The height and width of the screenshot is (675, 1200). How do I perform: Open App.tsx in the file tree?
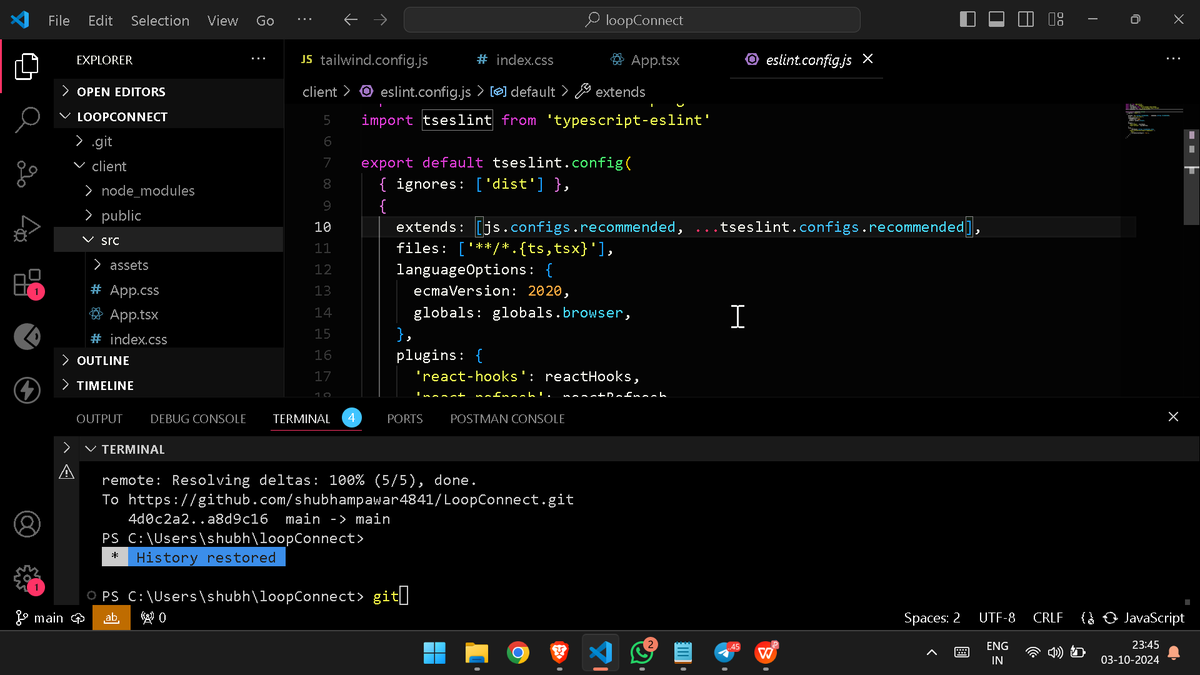click(169, 314)
